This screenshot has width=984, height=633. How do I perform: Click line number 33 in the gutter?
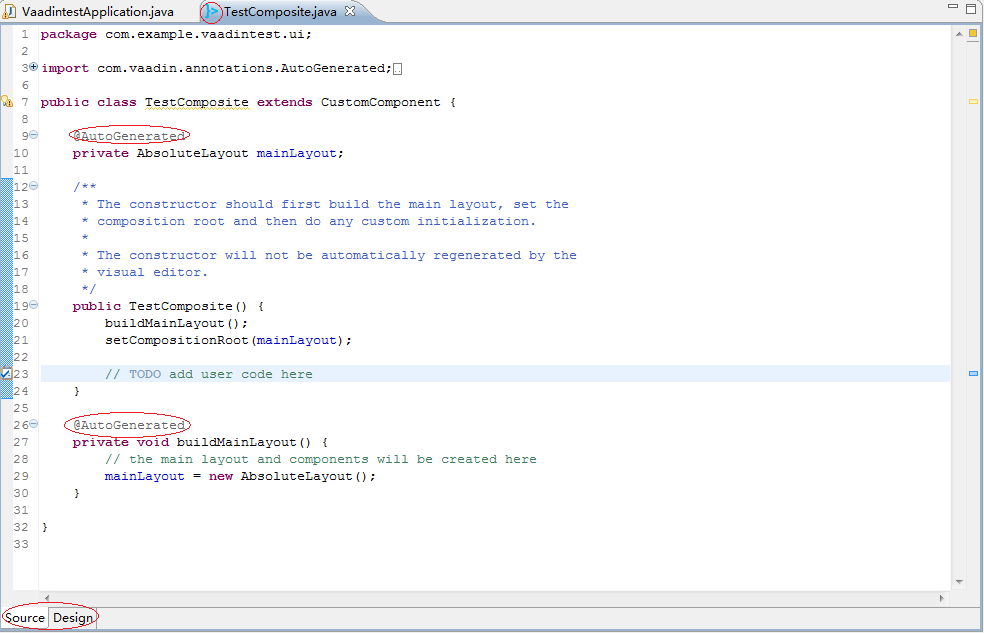(x=21, y=544)
